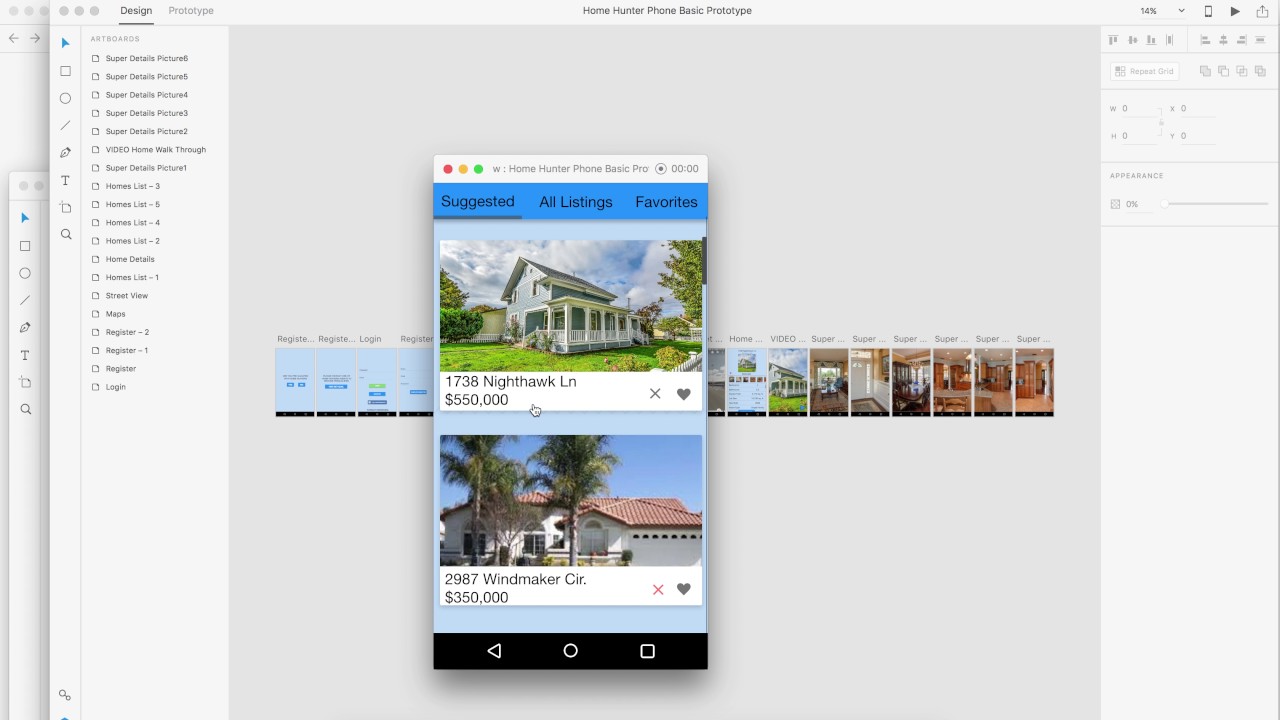Screen dimensions: 1280x720
Task: Click the H height input field
Action: pos(1137,136)
